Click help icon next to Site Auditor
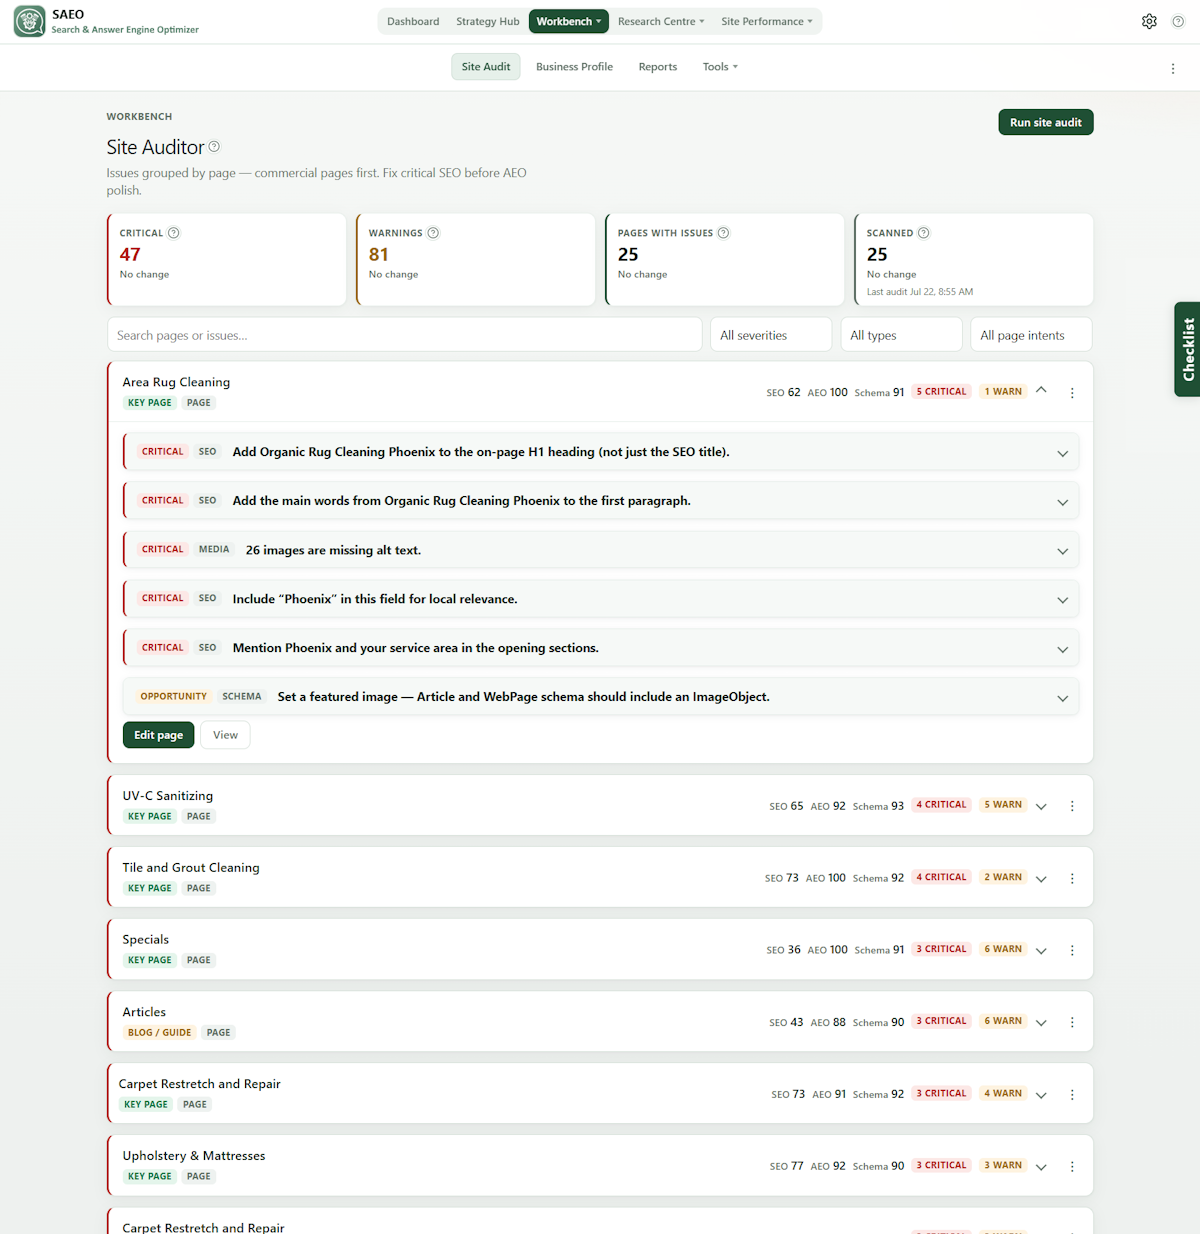Image resolution: width=1200 pixels, height=1234 pixels. 214,147
